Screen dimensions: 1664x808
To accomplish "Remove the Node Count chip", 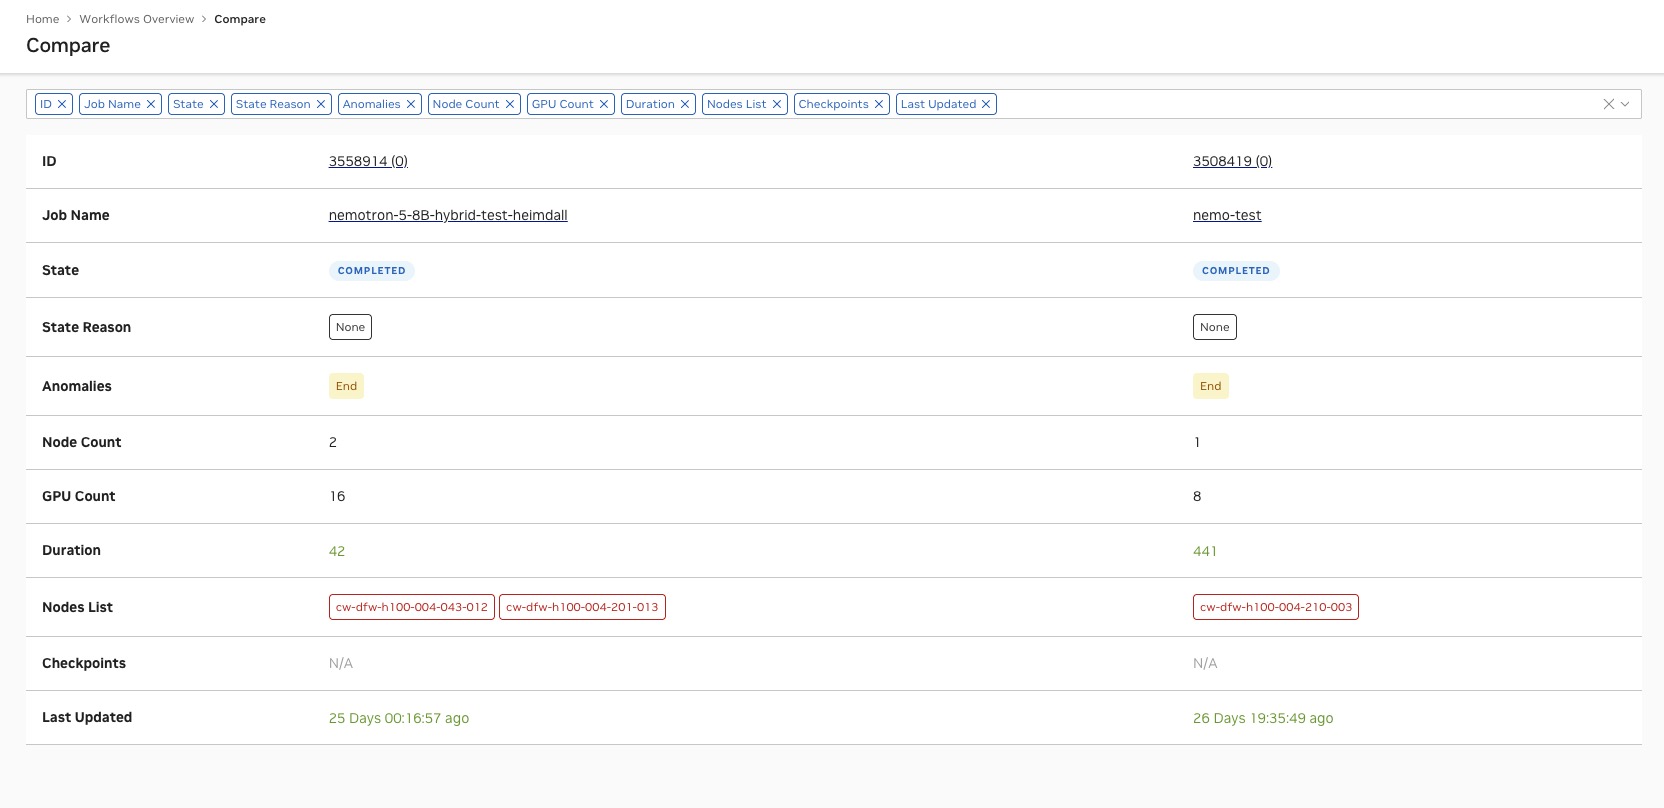I will (x=510, y=104).
